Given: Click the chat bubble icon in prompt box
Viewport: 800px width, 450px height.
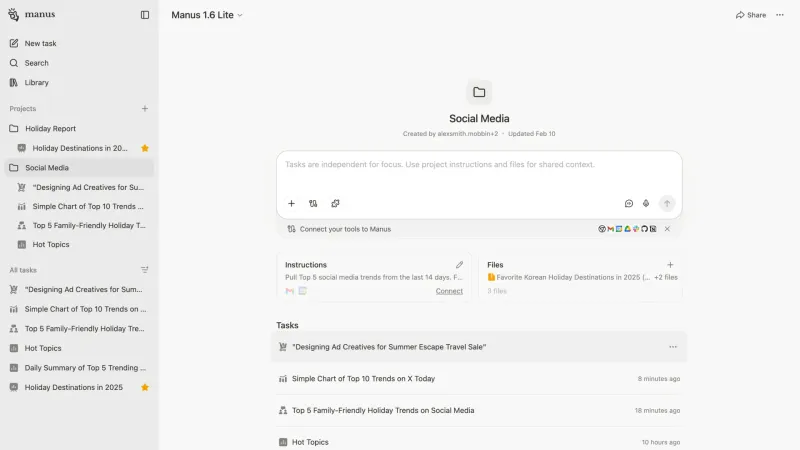Looking at the screenshot, I should coord(629,203).
